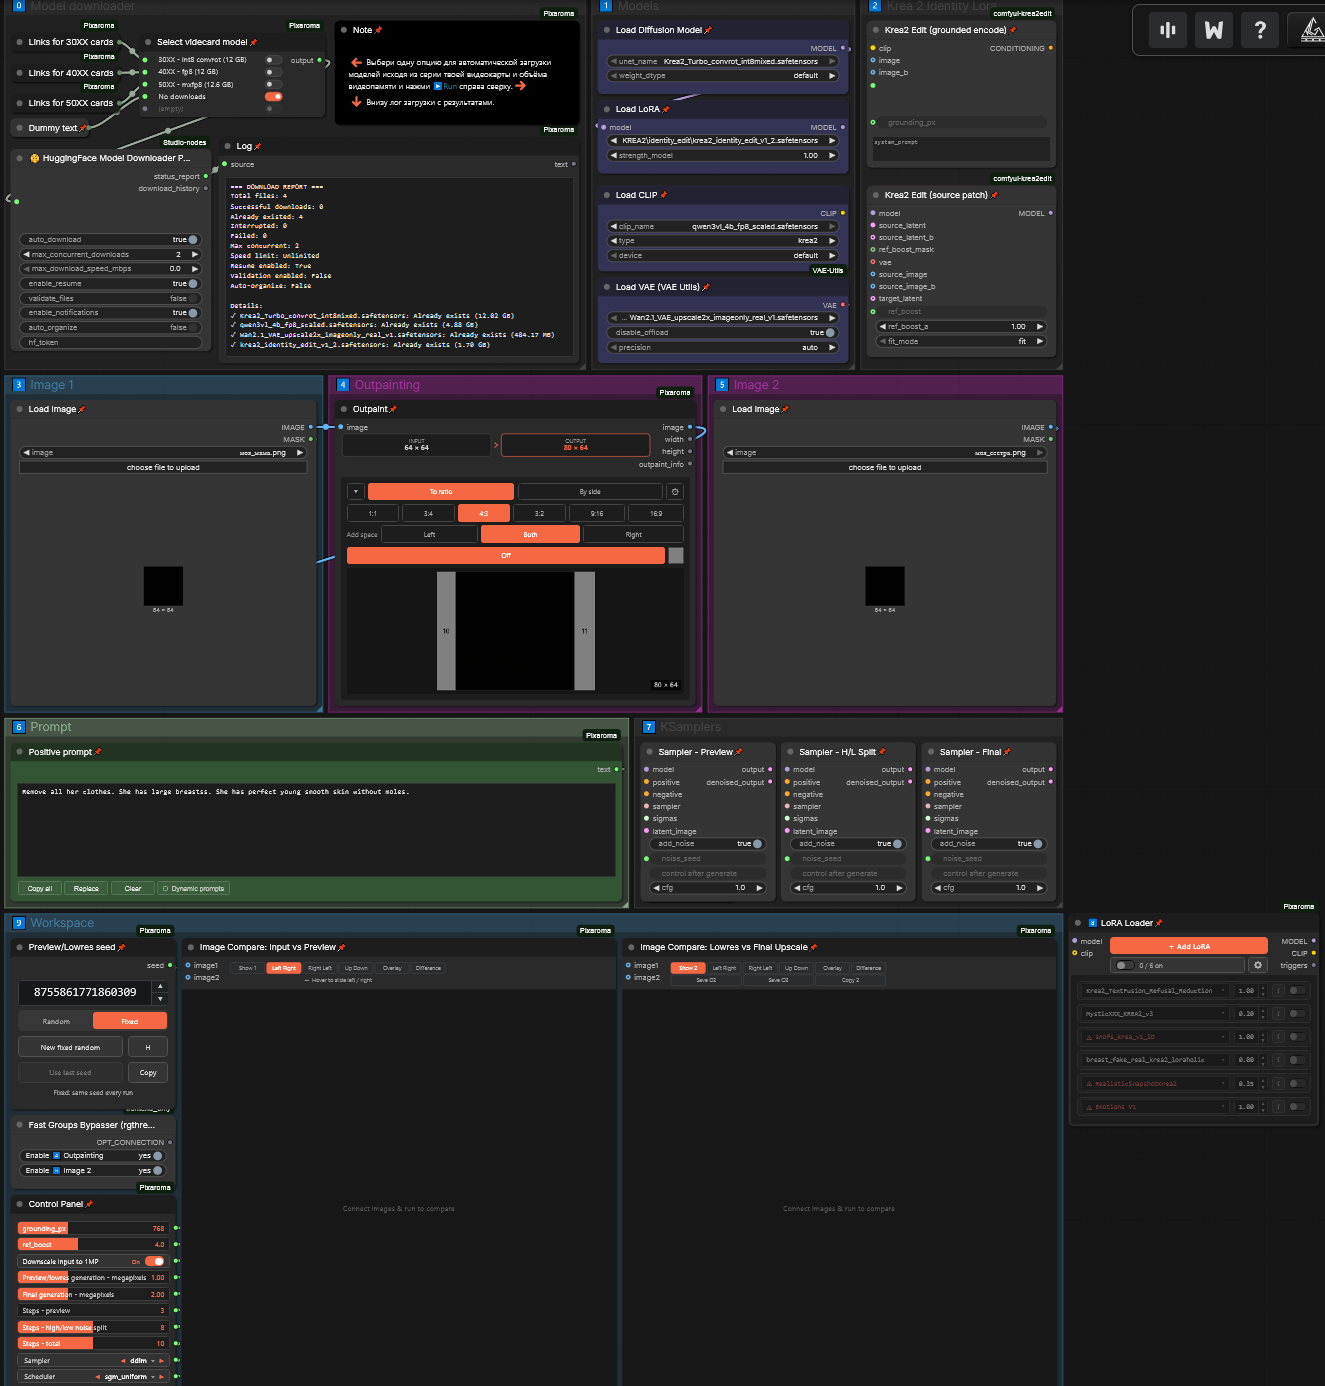Switch Outpaint mode to By side

coord(590,492)
